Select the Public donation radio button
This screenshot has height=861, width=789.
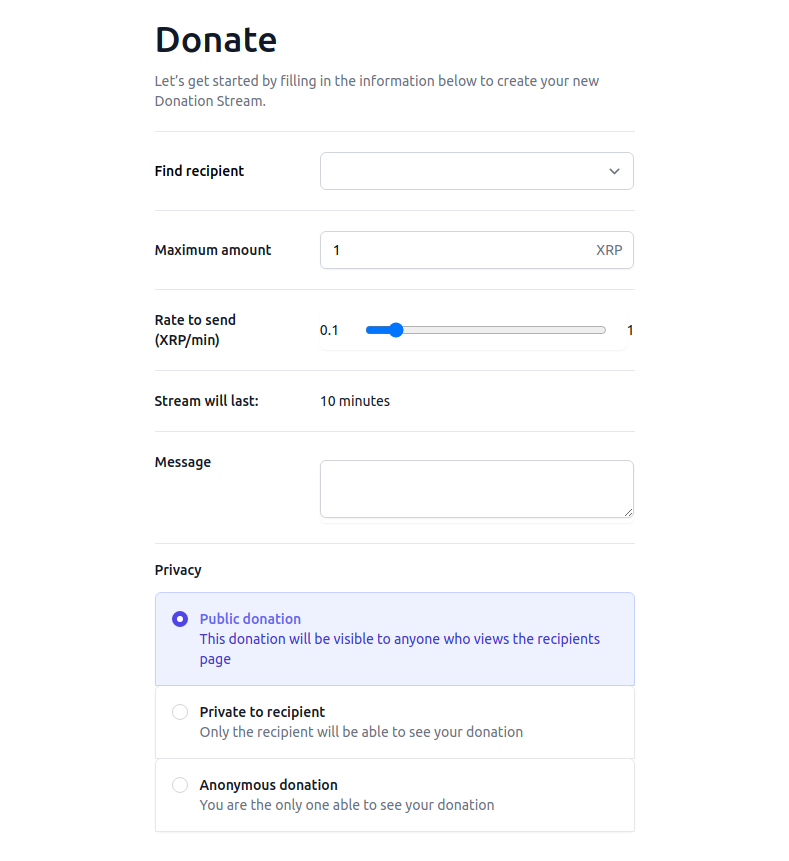point(180,619)
